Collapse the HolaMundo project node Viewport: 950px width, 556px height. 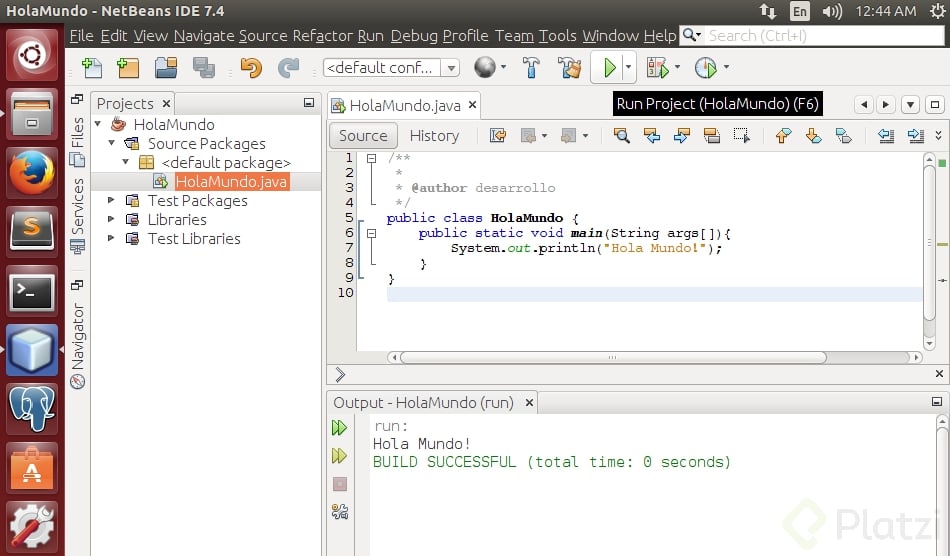point(98,124)
